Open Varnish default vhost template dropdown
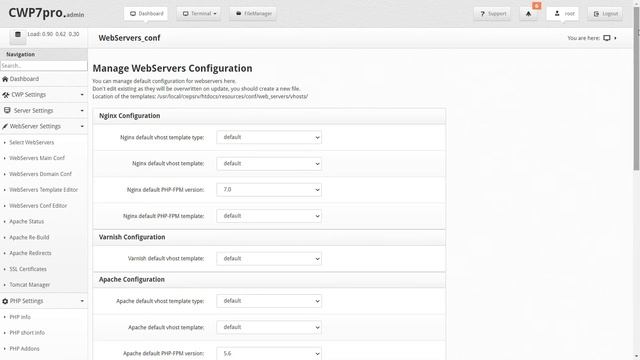 (x=269, y=259)
